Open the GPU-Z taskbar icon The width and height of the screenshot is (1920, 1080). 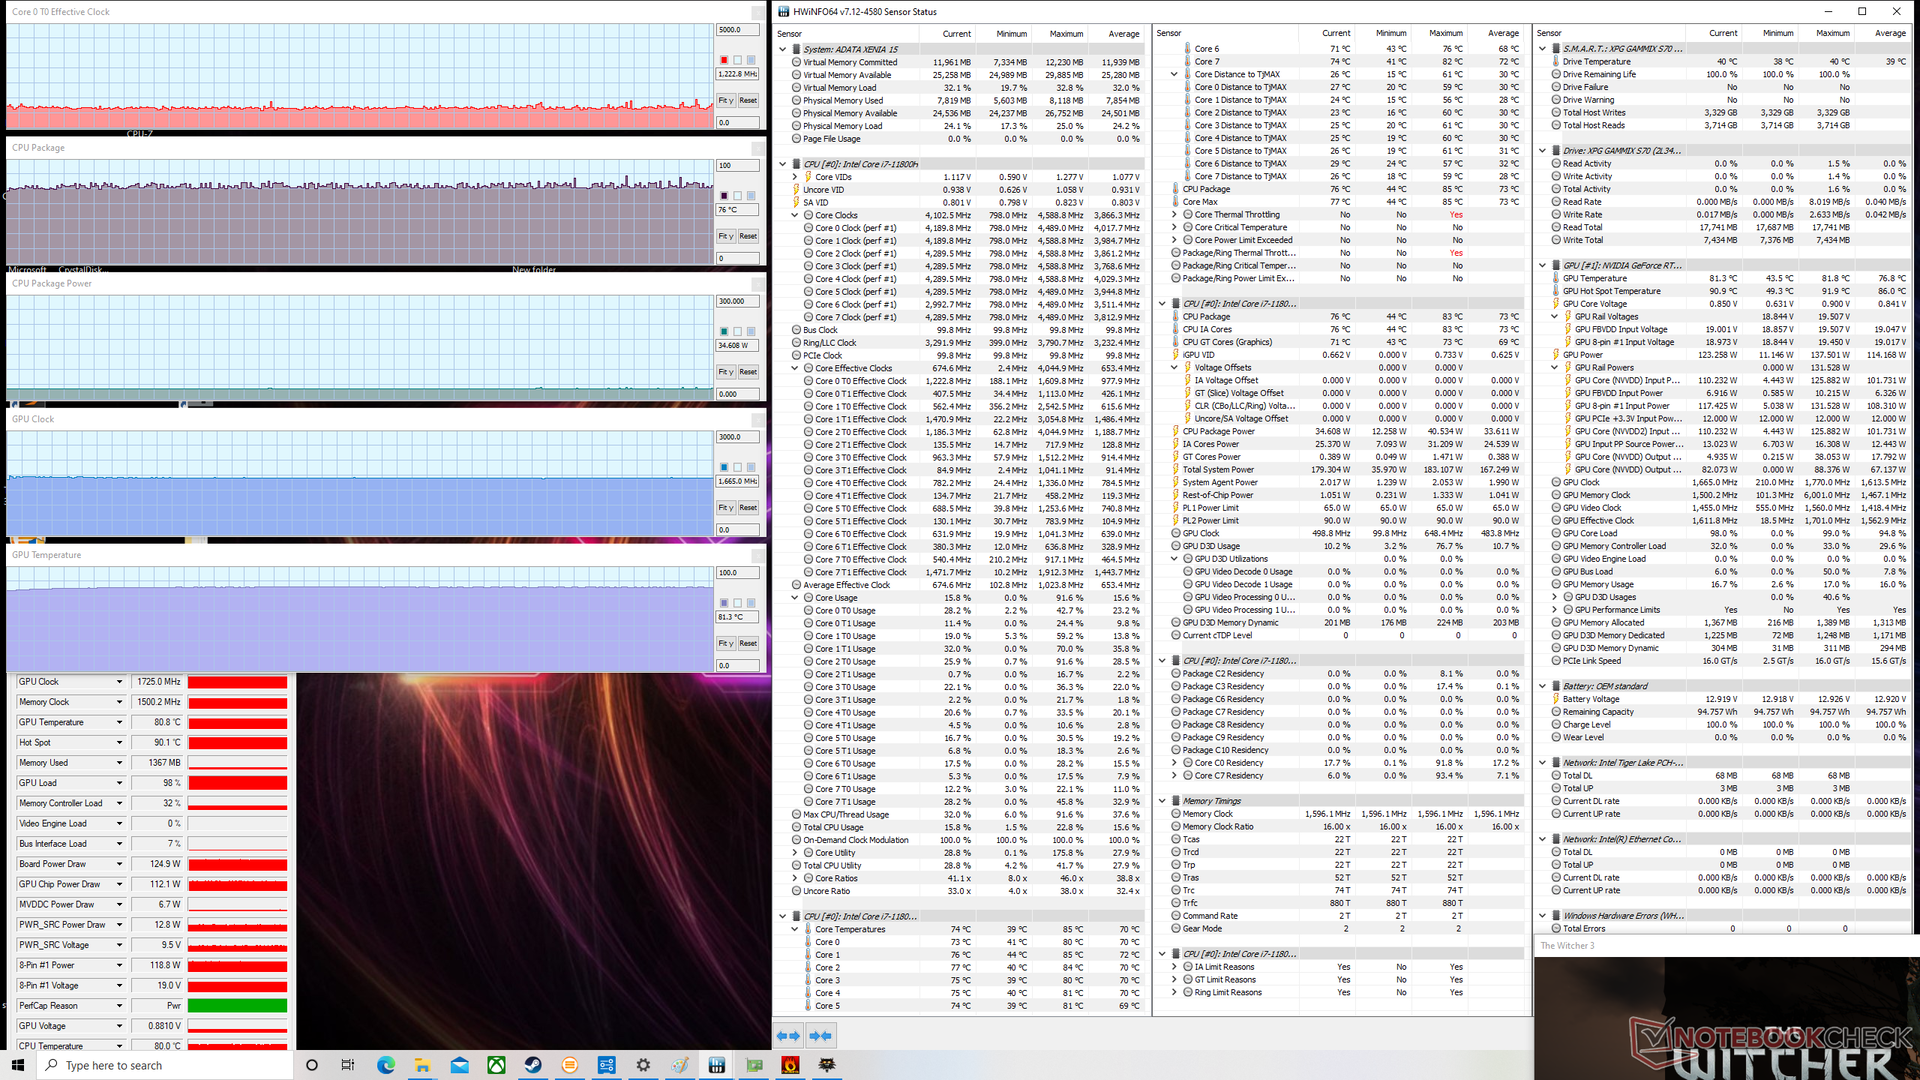[x=754, y=1065]
